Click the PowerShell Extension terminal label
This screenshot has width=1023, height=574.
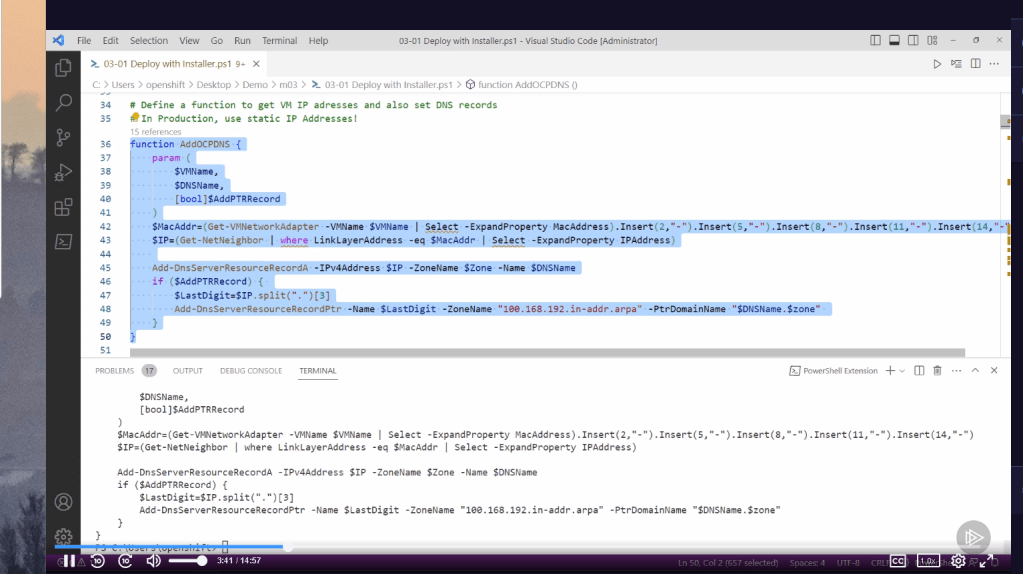click(834, 370)
